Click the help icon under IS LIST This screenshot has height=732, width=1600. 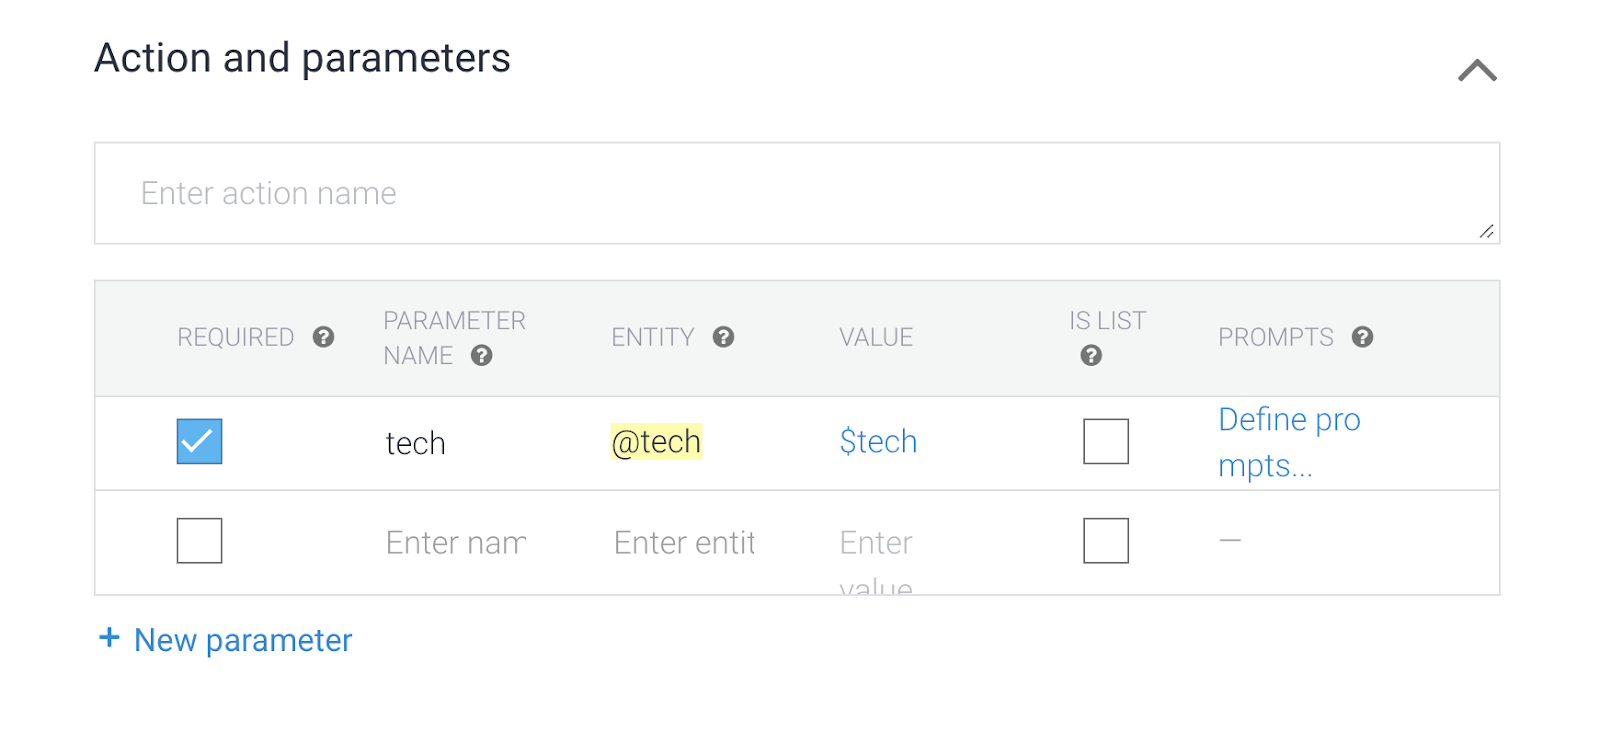[1091, 356]
